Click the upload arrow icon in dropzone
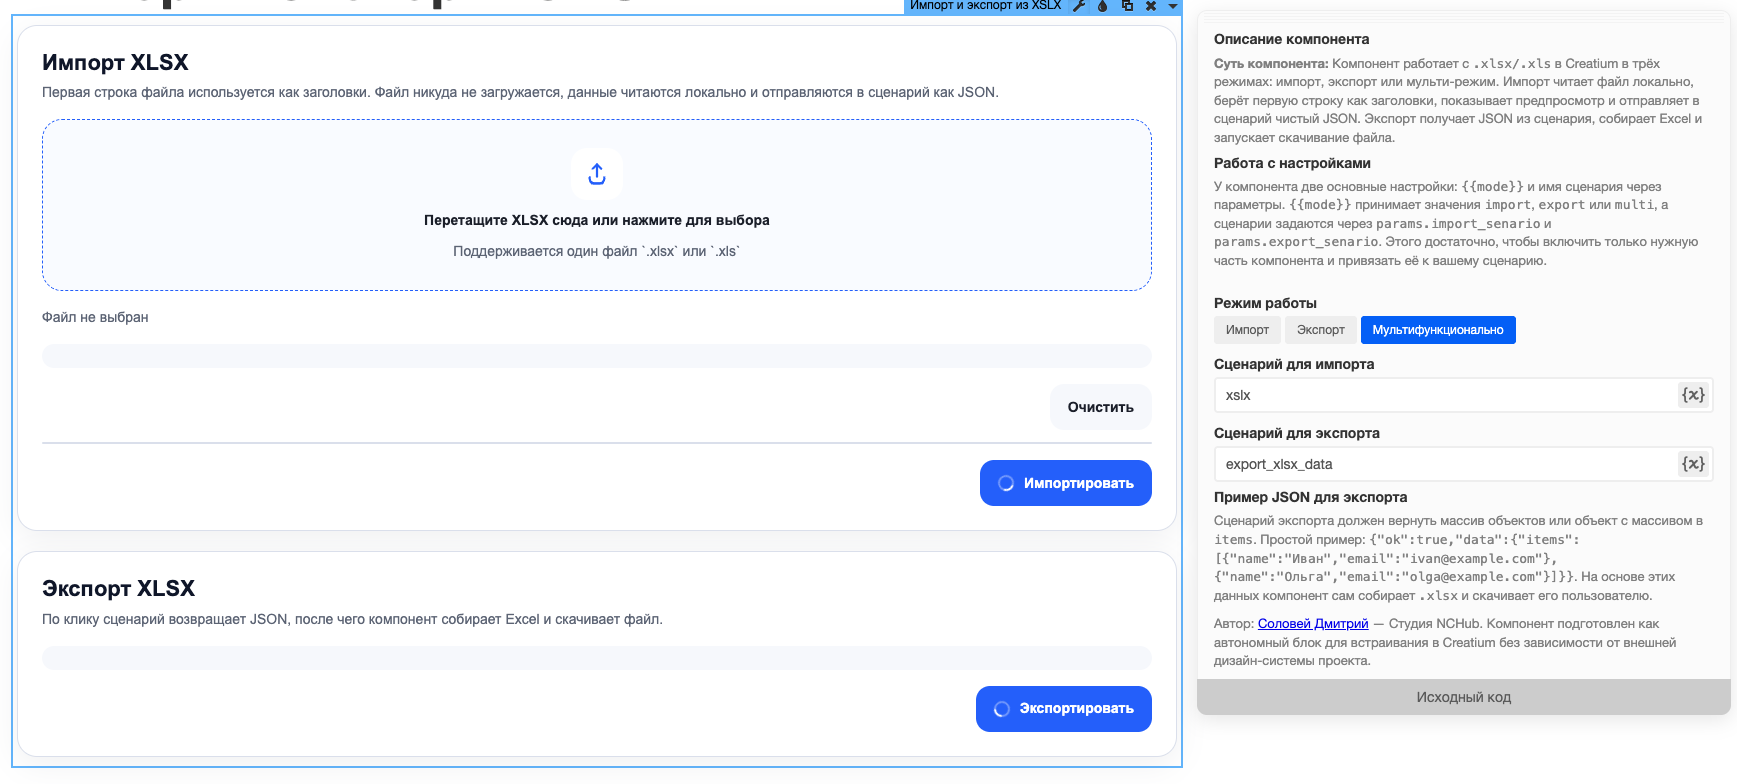 [597, 174]
